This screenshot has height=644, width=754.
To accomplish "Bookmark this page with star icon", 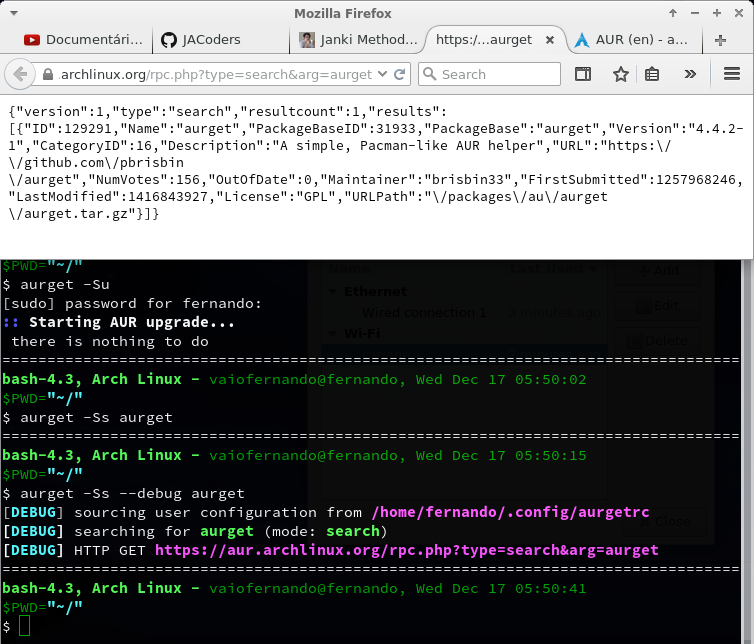I will point(621,74).
